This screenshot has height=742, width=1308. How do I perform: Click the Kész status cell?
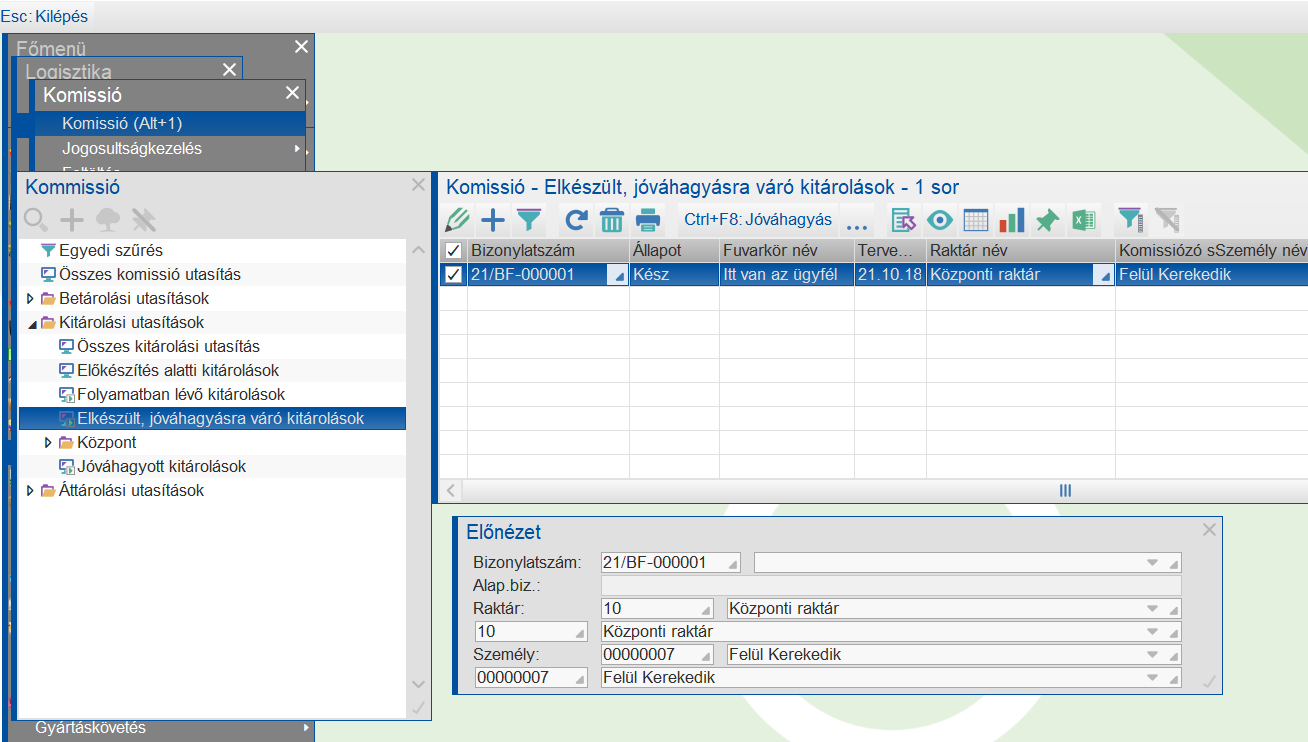(673, 274)
